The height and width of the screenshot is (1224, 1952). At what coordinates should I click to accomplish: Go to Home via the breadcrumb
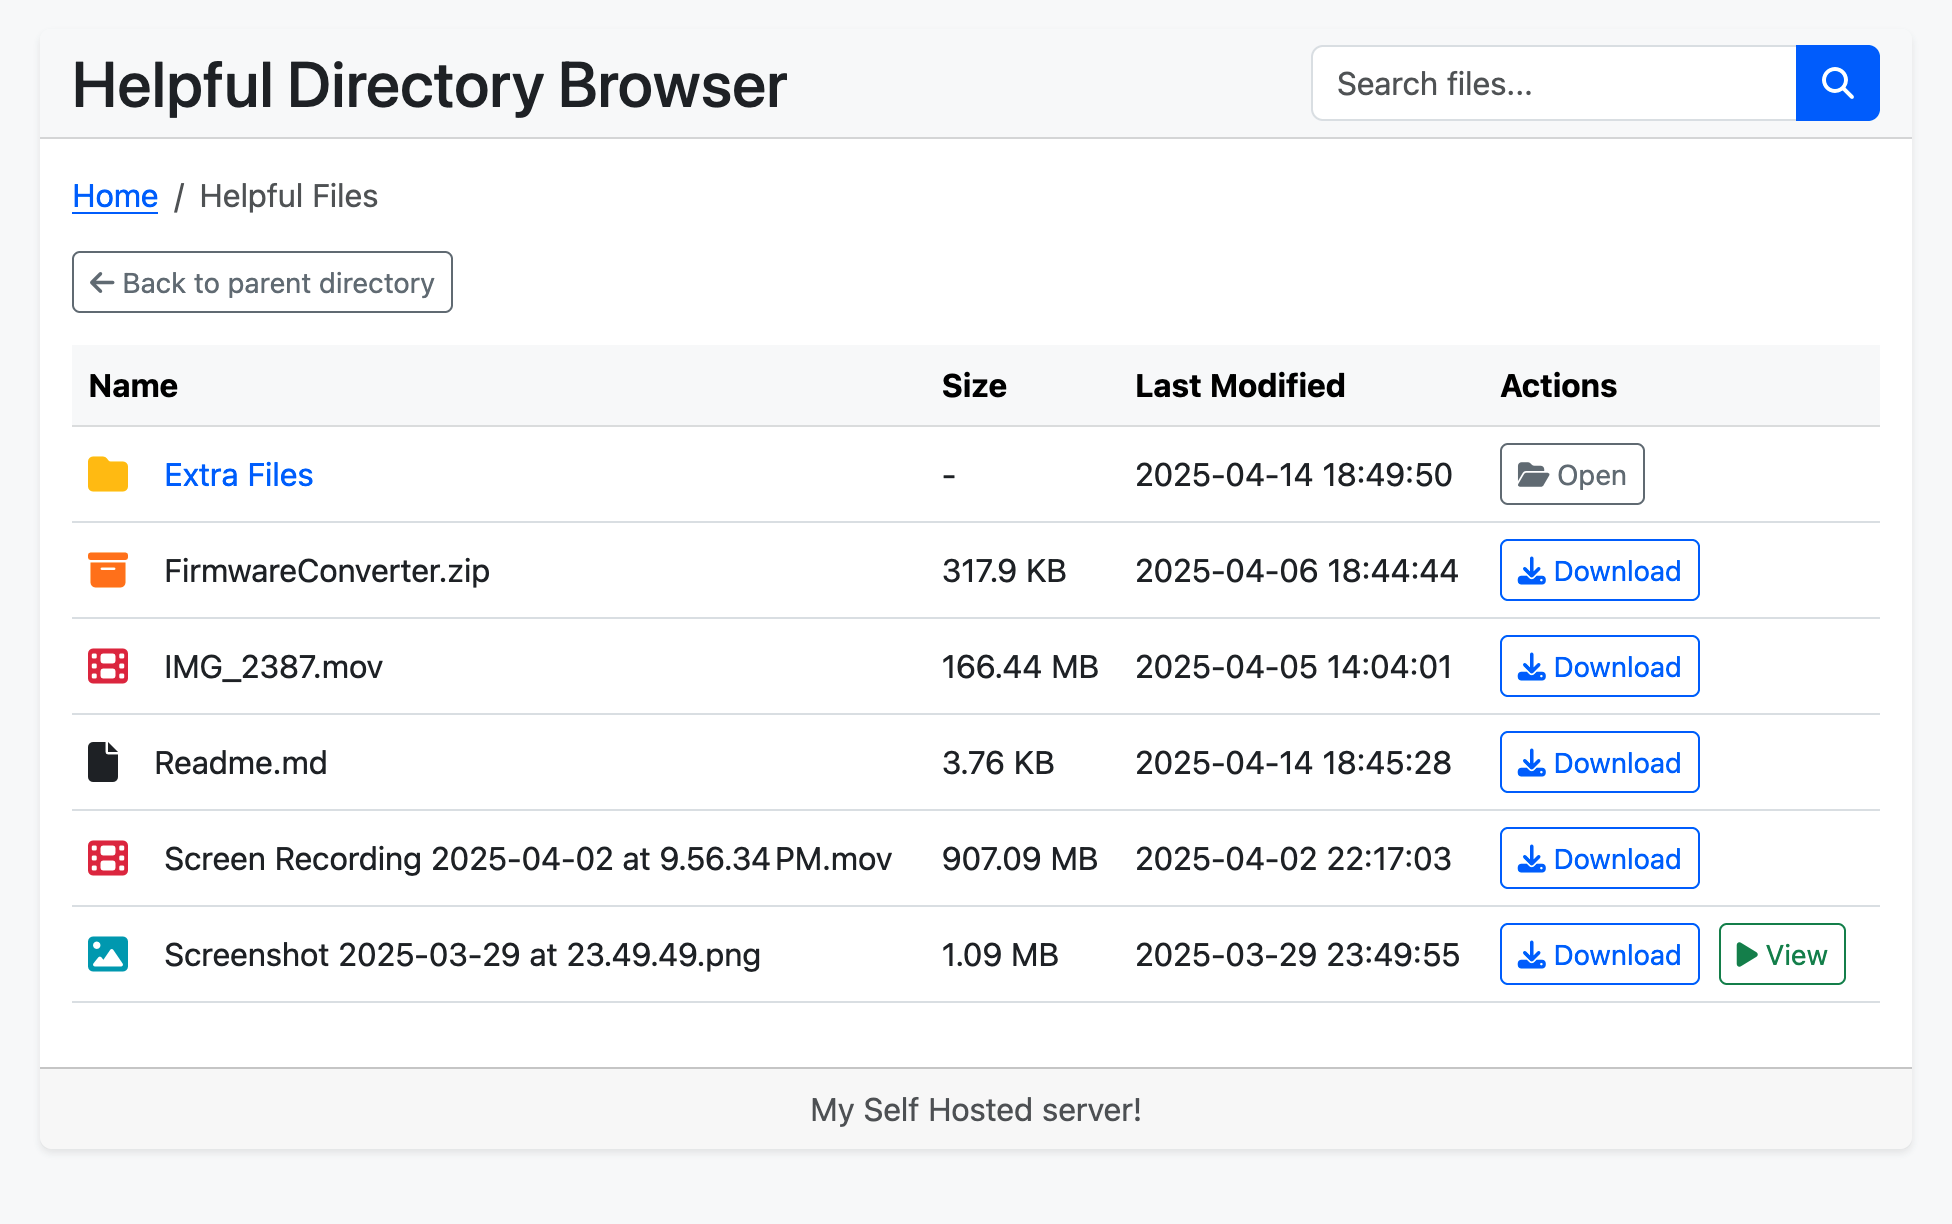(x=115, y=196)
